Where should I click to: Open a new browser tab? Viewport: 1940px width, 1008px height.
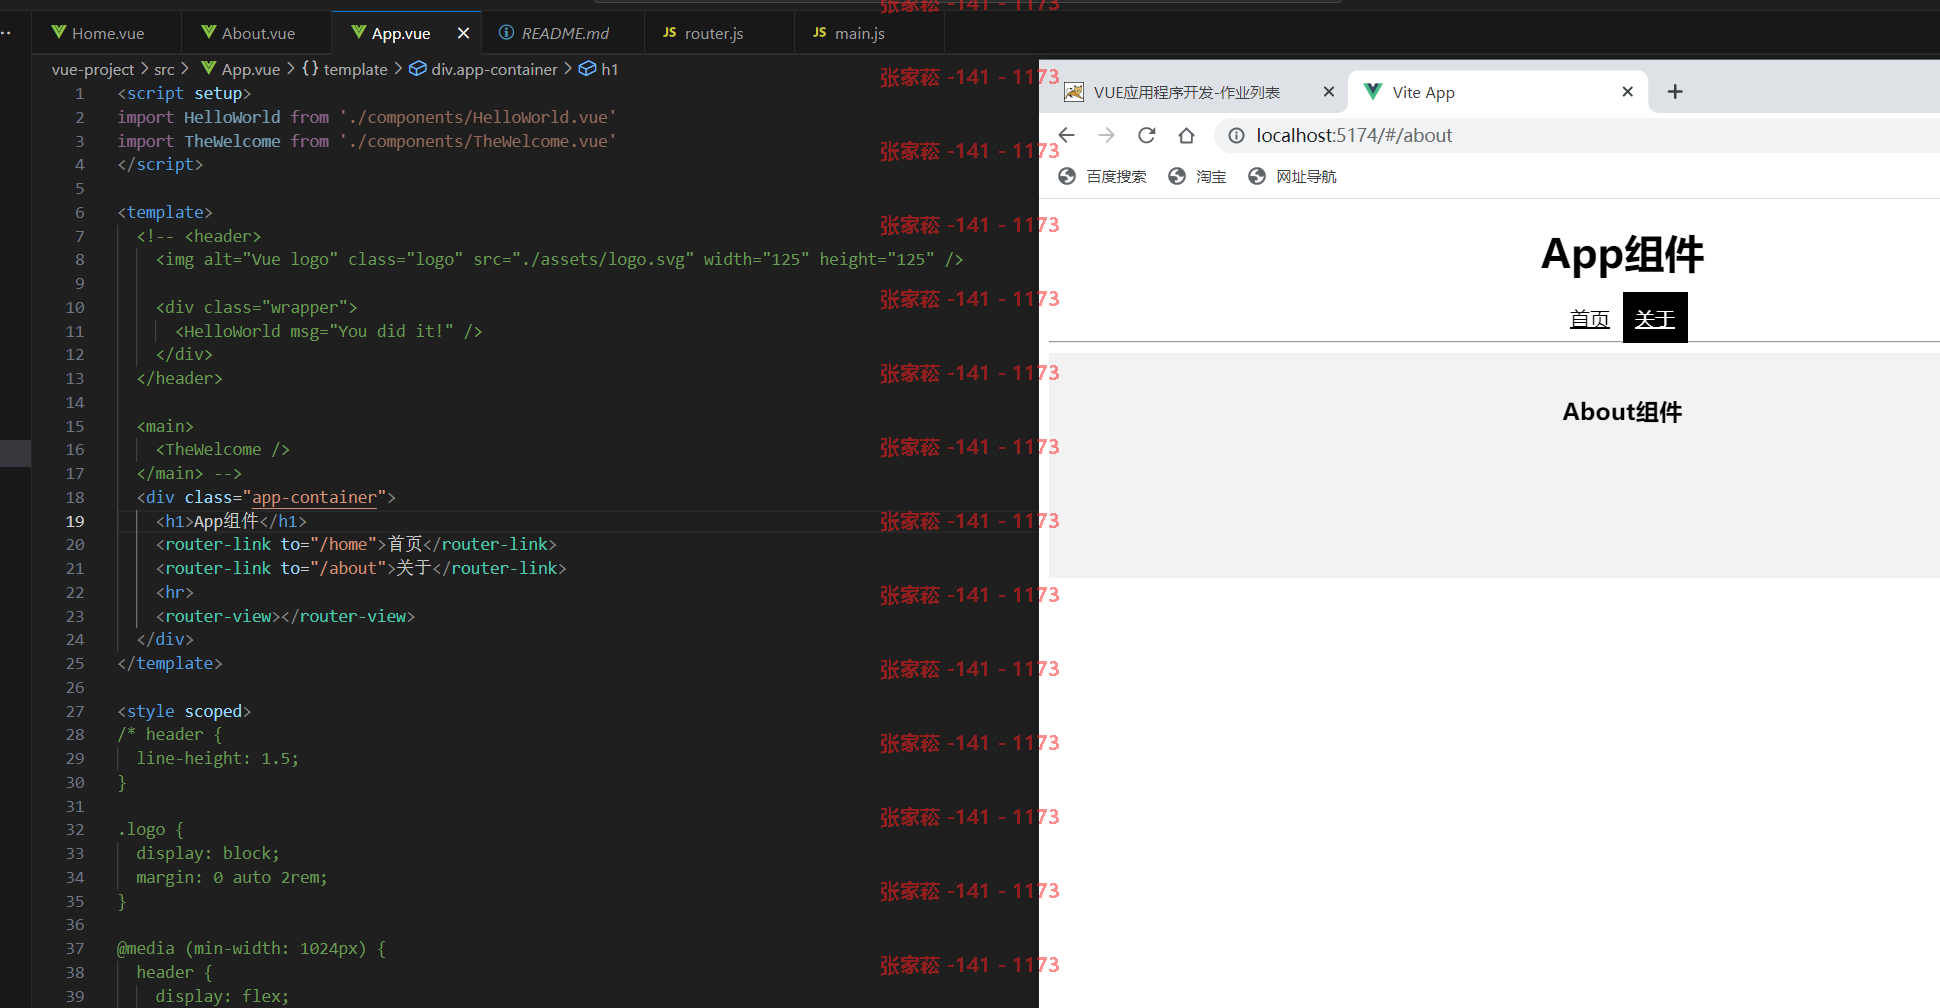(x=1675, y=92)
